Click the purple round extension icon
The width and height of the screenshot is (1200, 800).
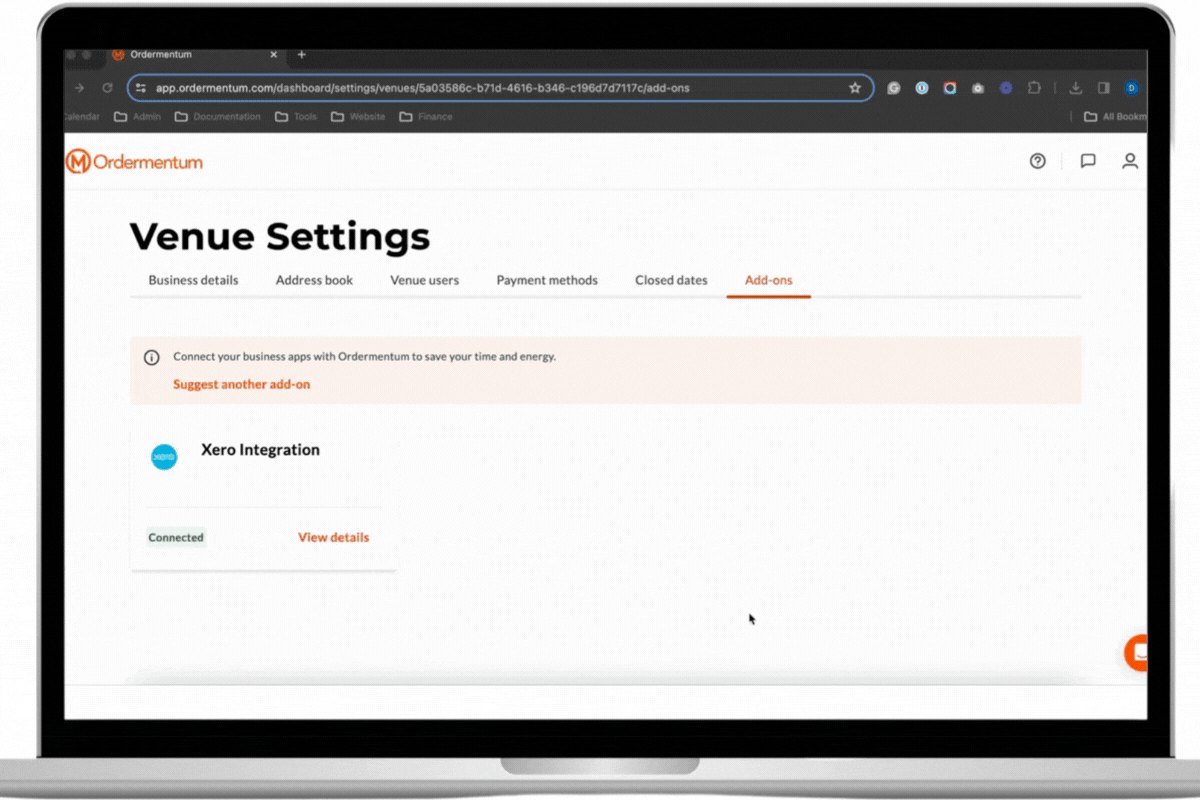(x=1006, y=88)
